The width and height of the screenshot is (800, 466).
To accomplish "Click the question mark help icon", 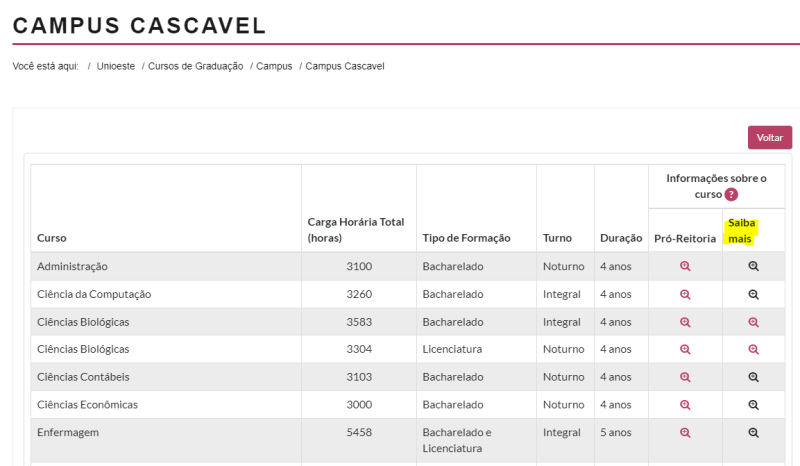I will [731, 195].
